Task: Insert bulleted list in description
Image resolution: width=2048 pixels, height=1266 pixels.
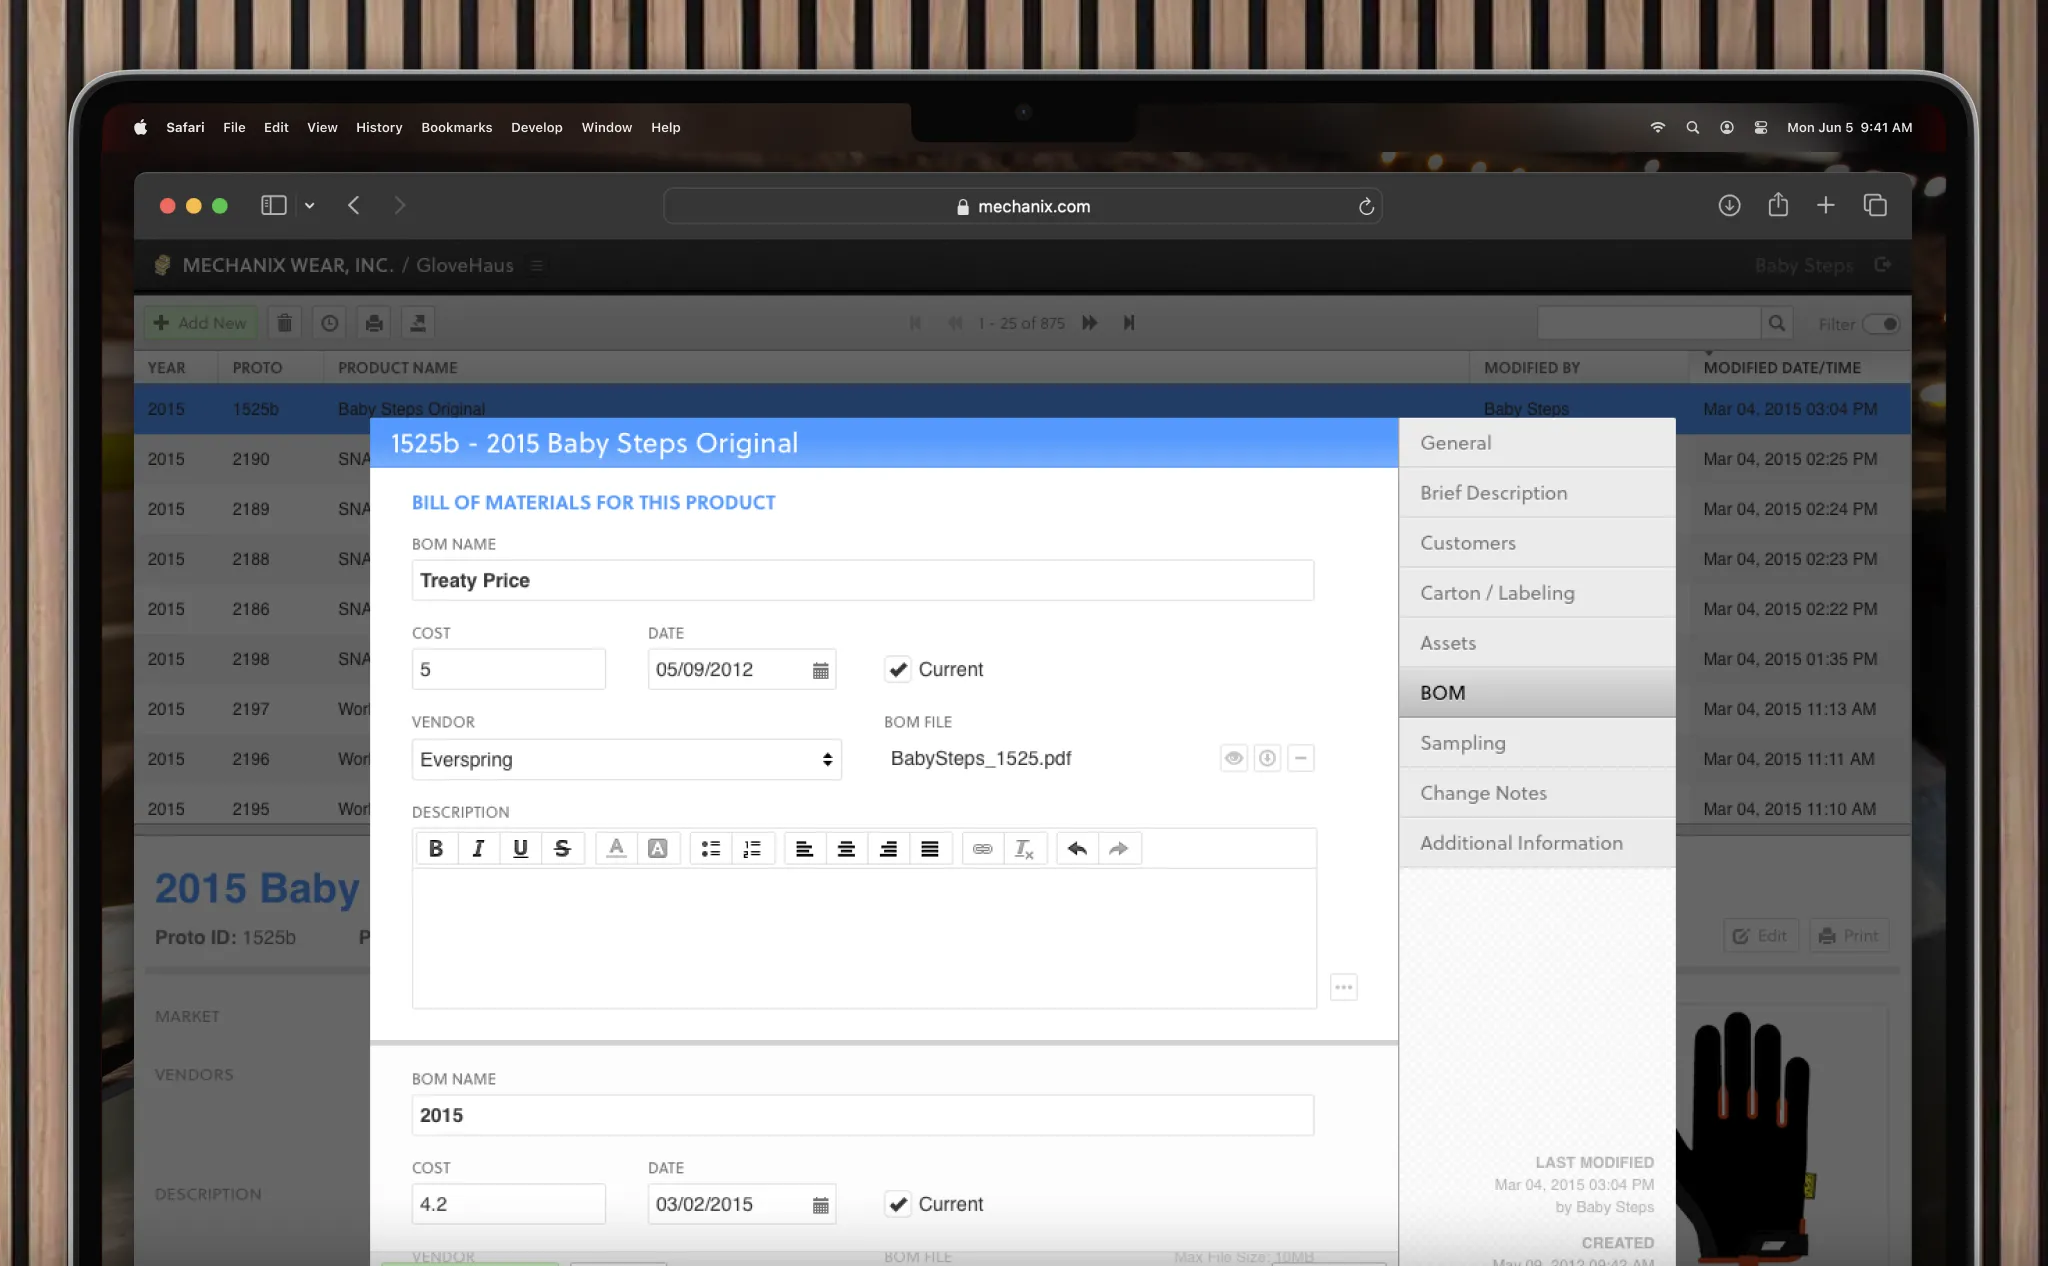Action: click(711, 848)
